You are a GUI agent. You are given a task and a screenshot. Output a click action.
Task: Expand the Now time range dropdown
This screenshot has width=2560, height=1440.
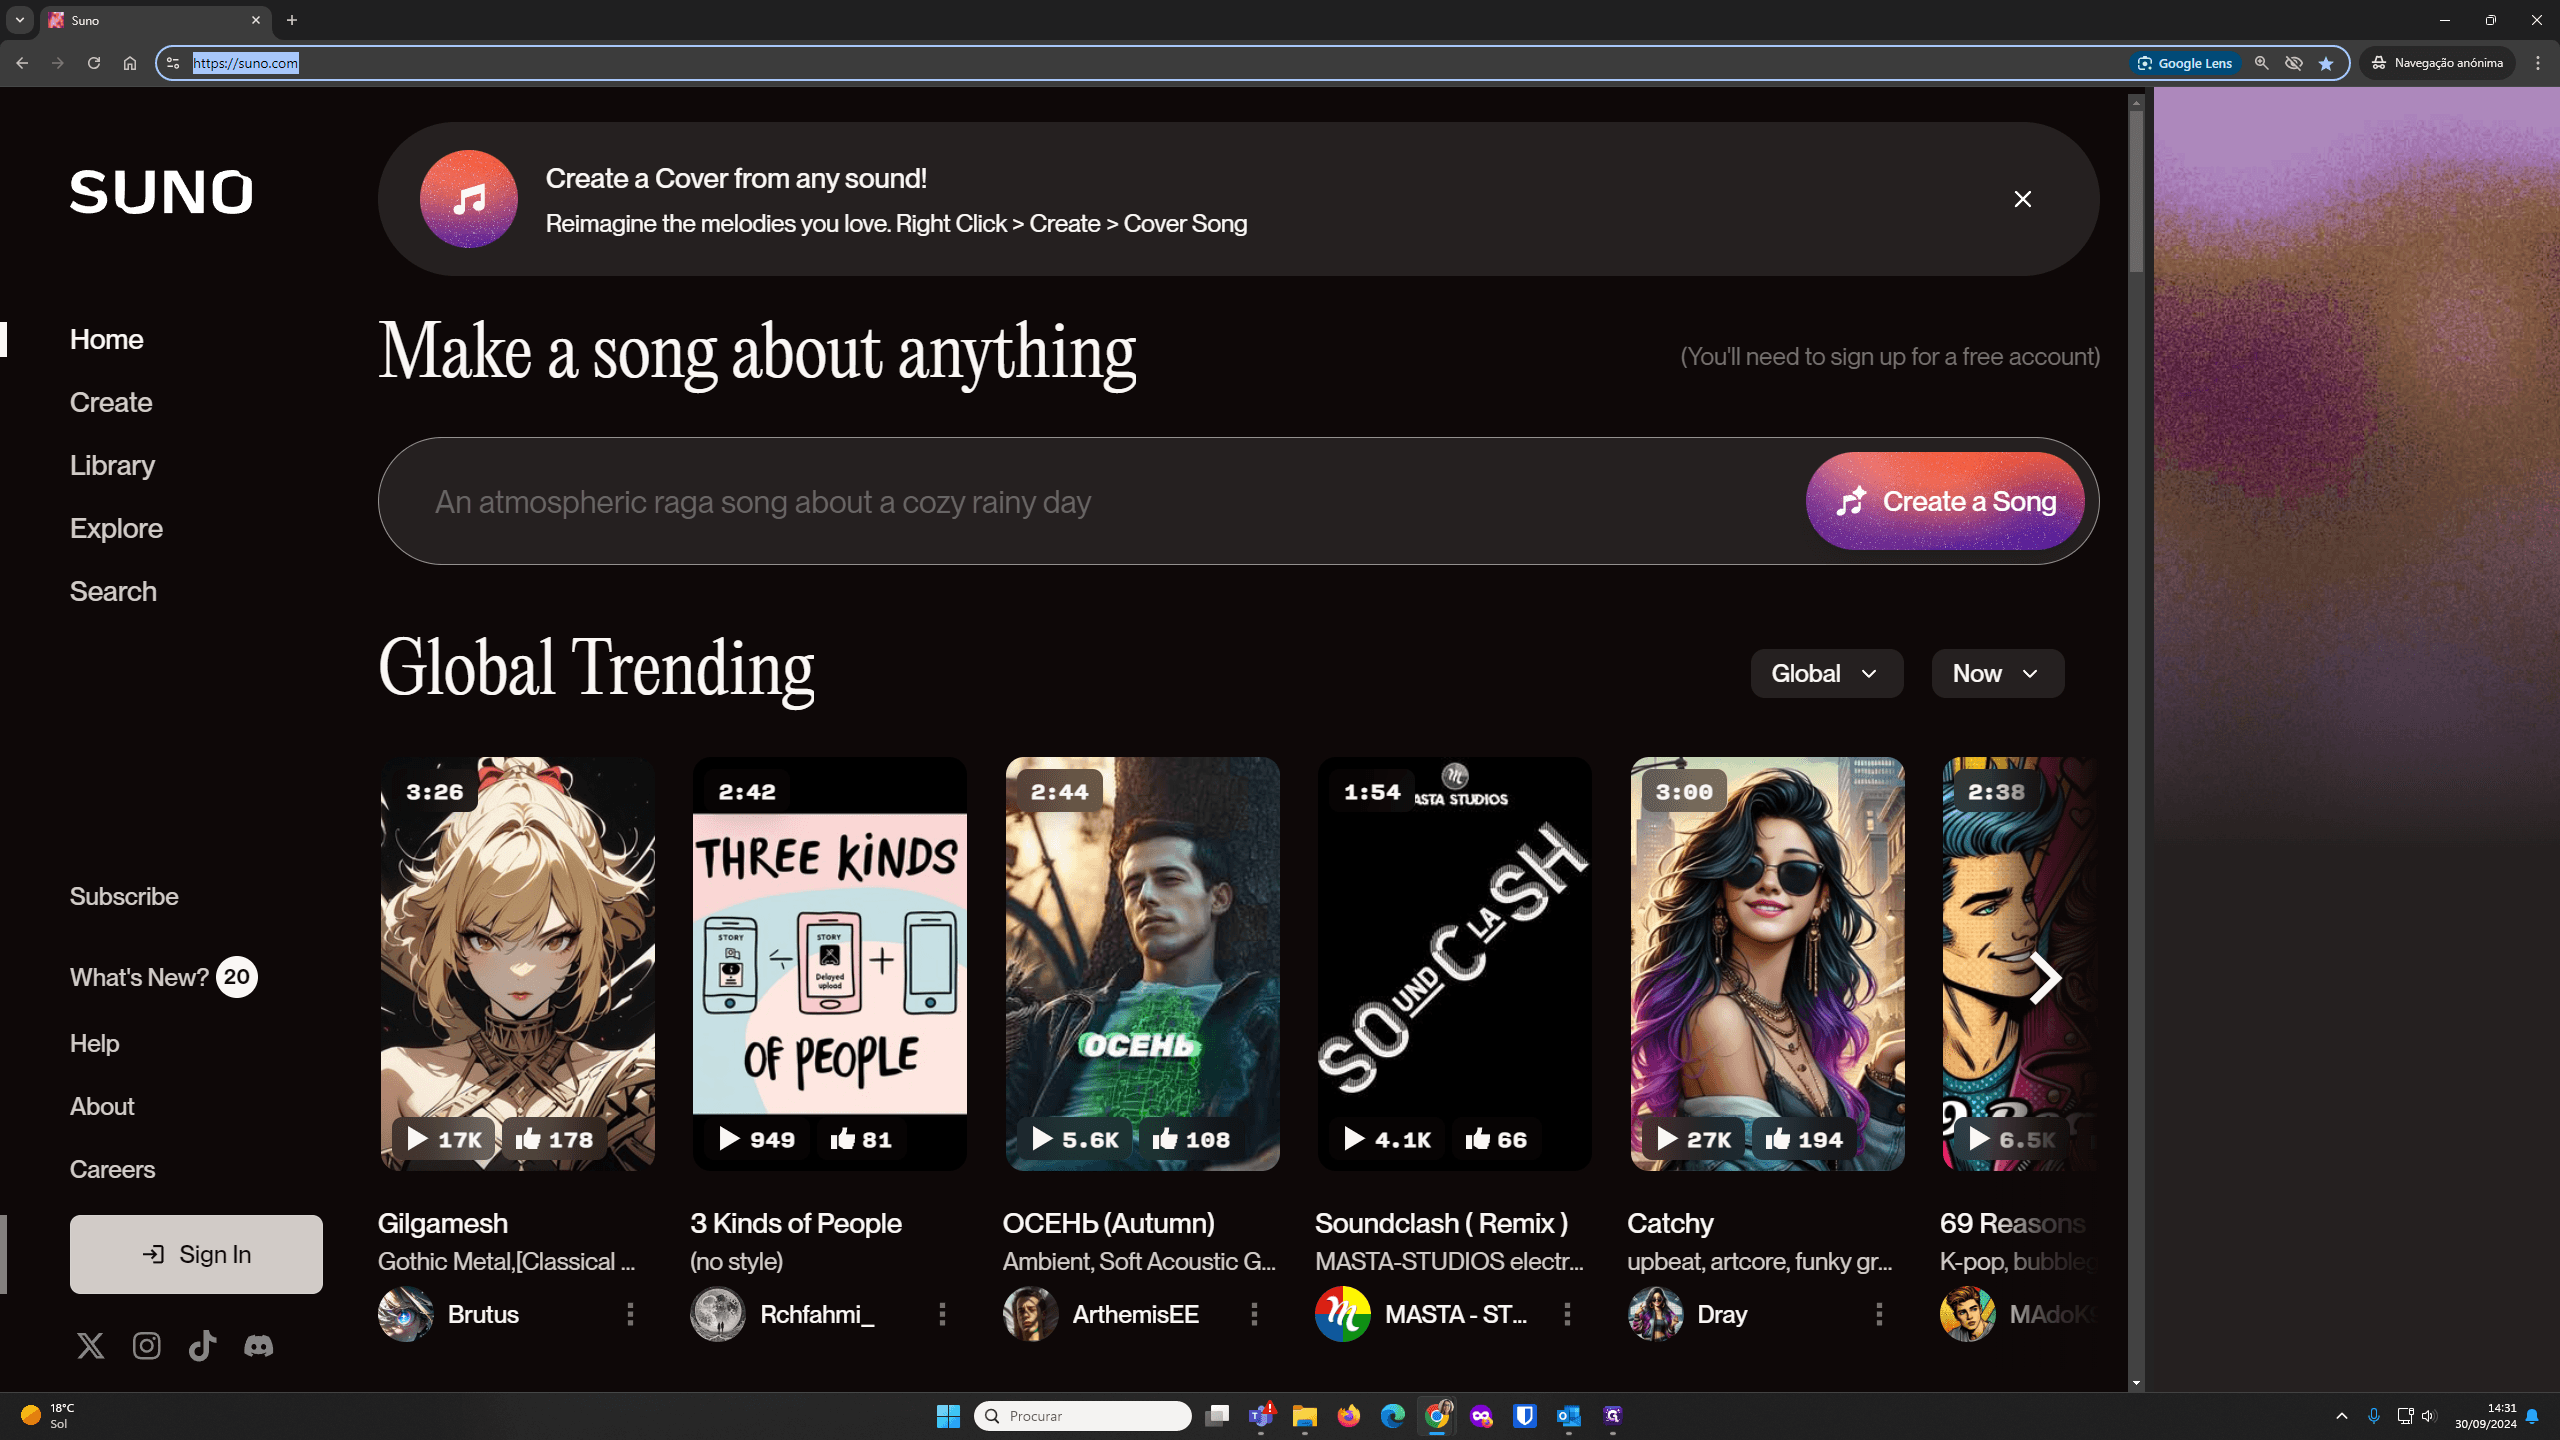point(1997,673)
